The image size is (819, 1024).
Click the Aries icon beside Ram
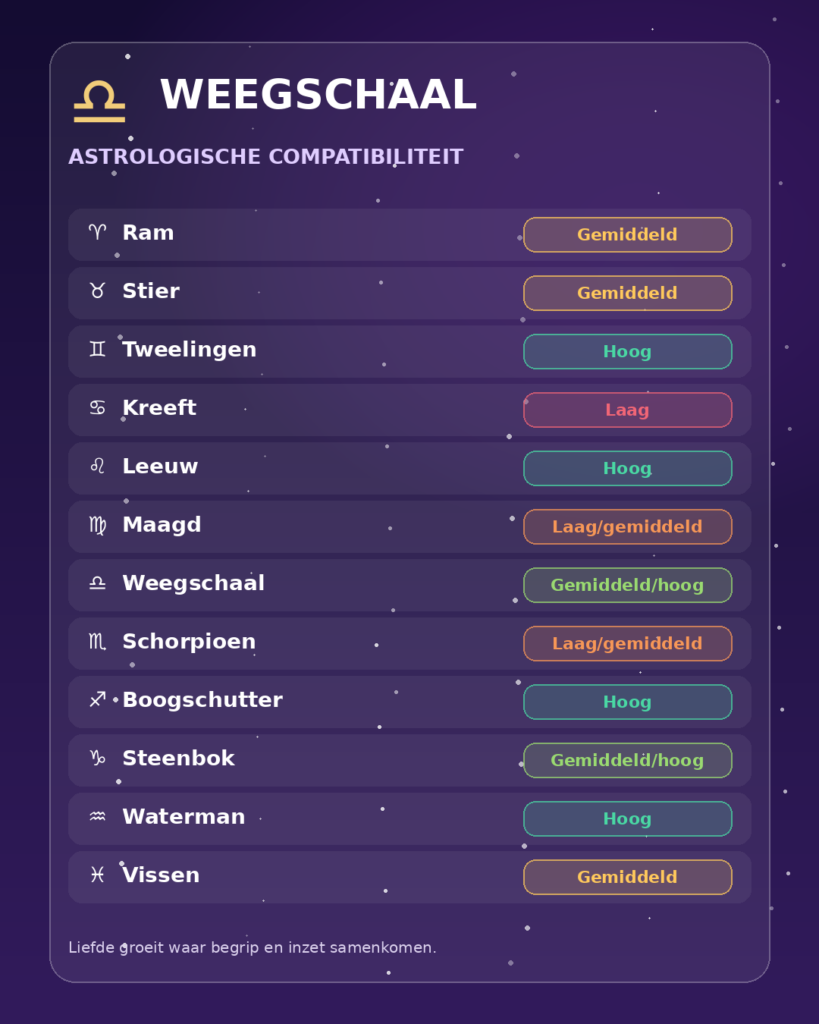pos(97,232)
